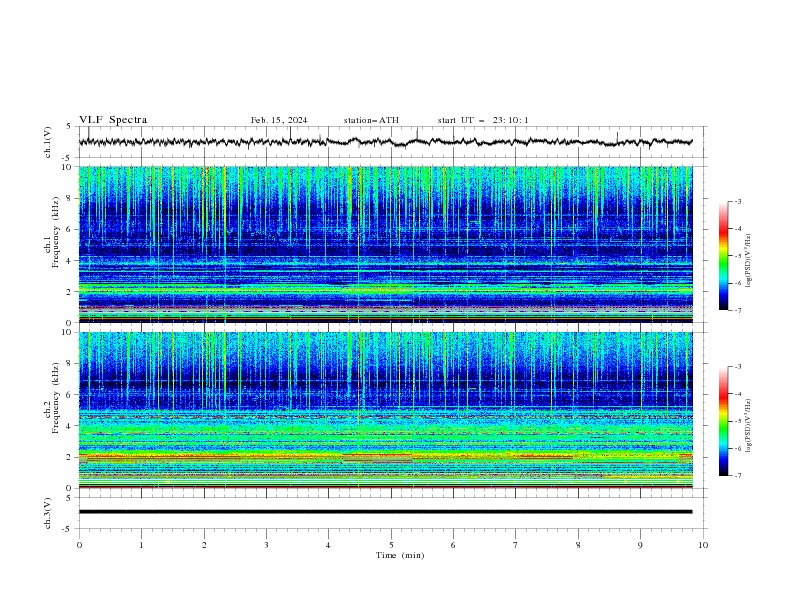Click the ch.3 flat black trace
792x612 pixels.
[x=386, y=512]
